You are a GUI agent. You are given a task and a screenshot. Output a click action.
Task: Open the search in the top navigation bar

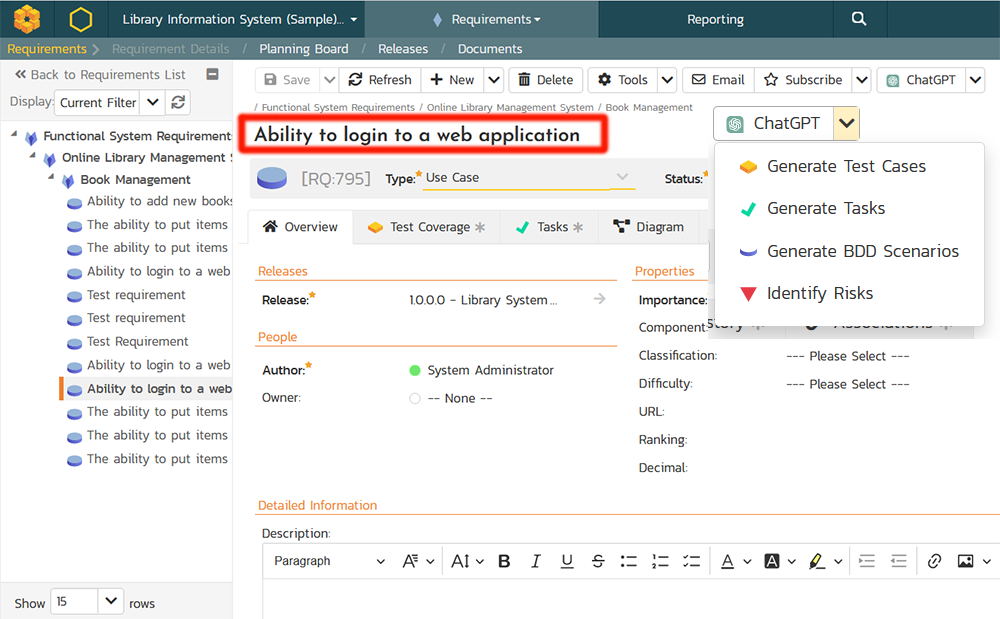[x=859, y=19]
